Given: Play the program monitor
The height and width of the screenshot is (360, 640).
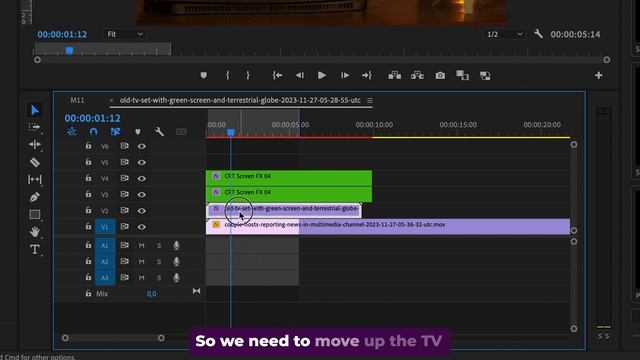Looking at the screenshot, I should 322,76.
